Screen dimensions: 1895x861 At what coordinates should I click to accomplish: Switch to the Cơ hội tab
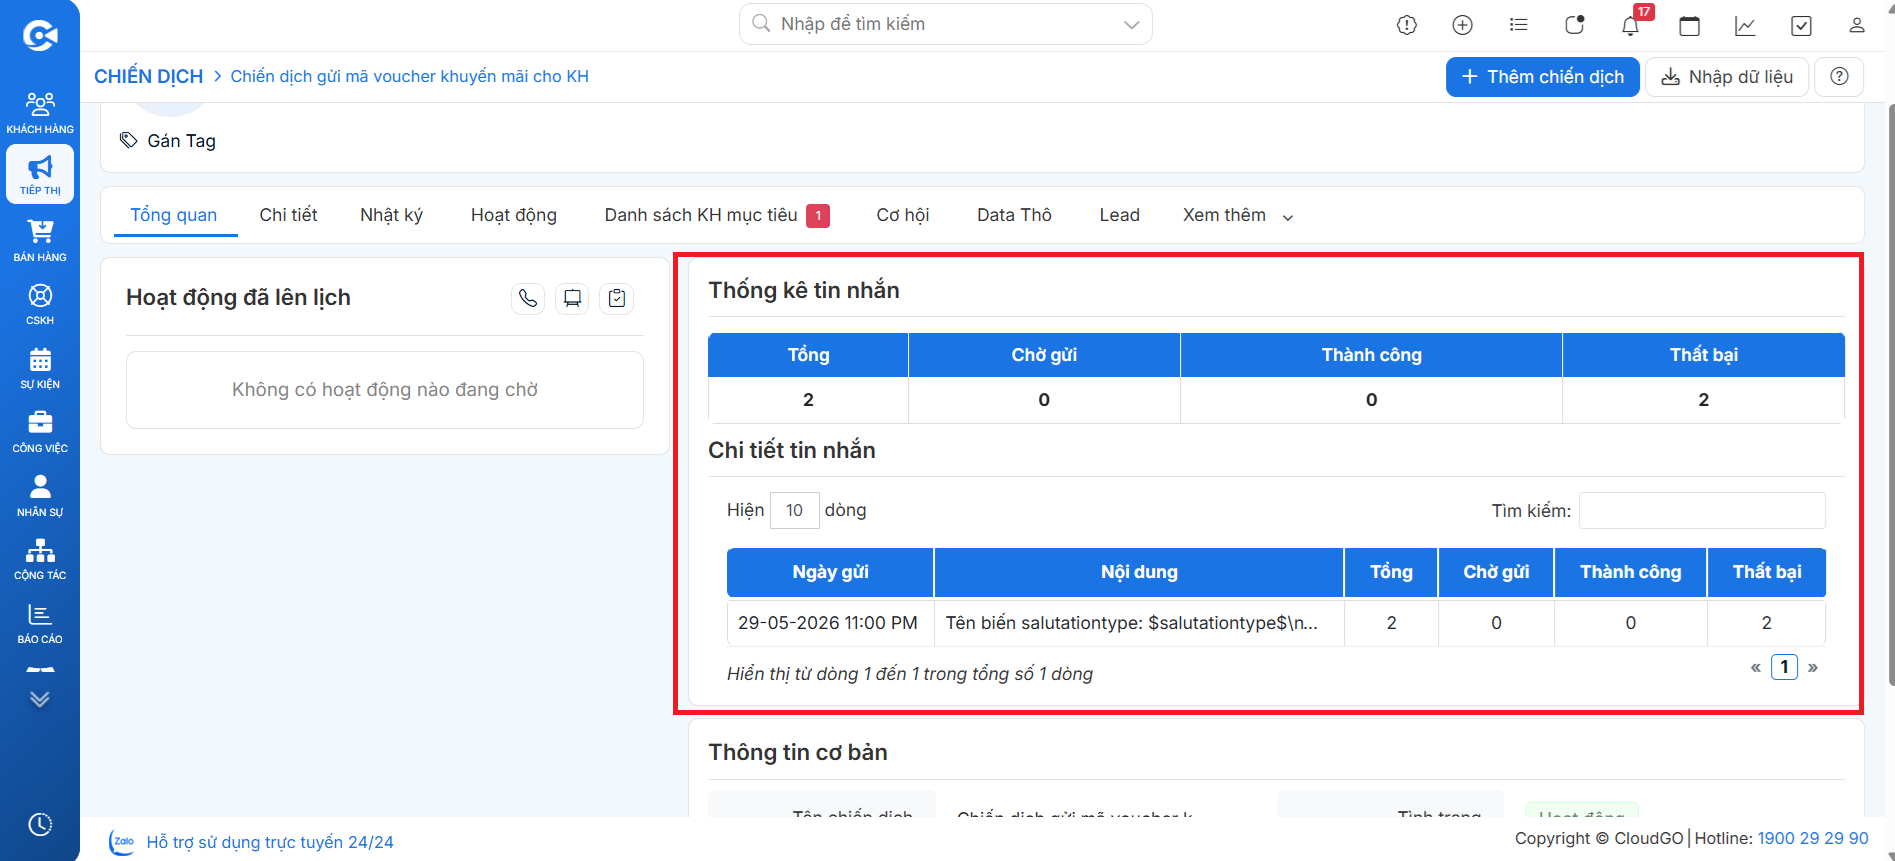click(x=903, y=215)
